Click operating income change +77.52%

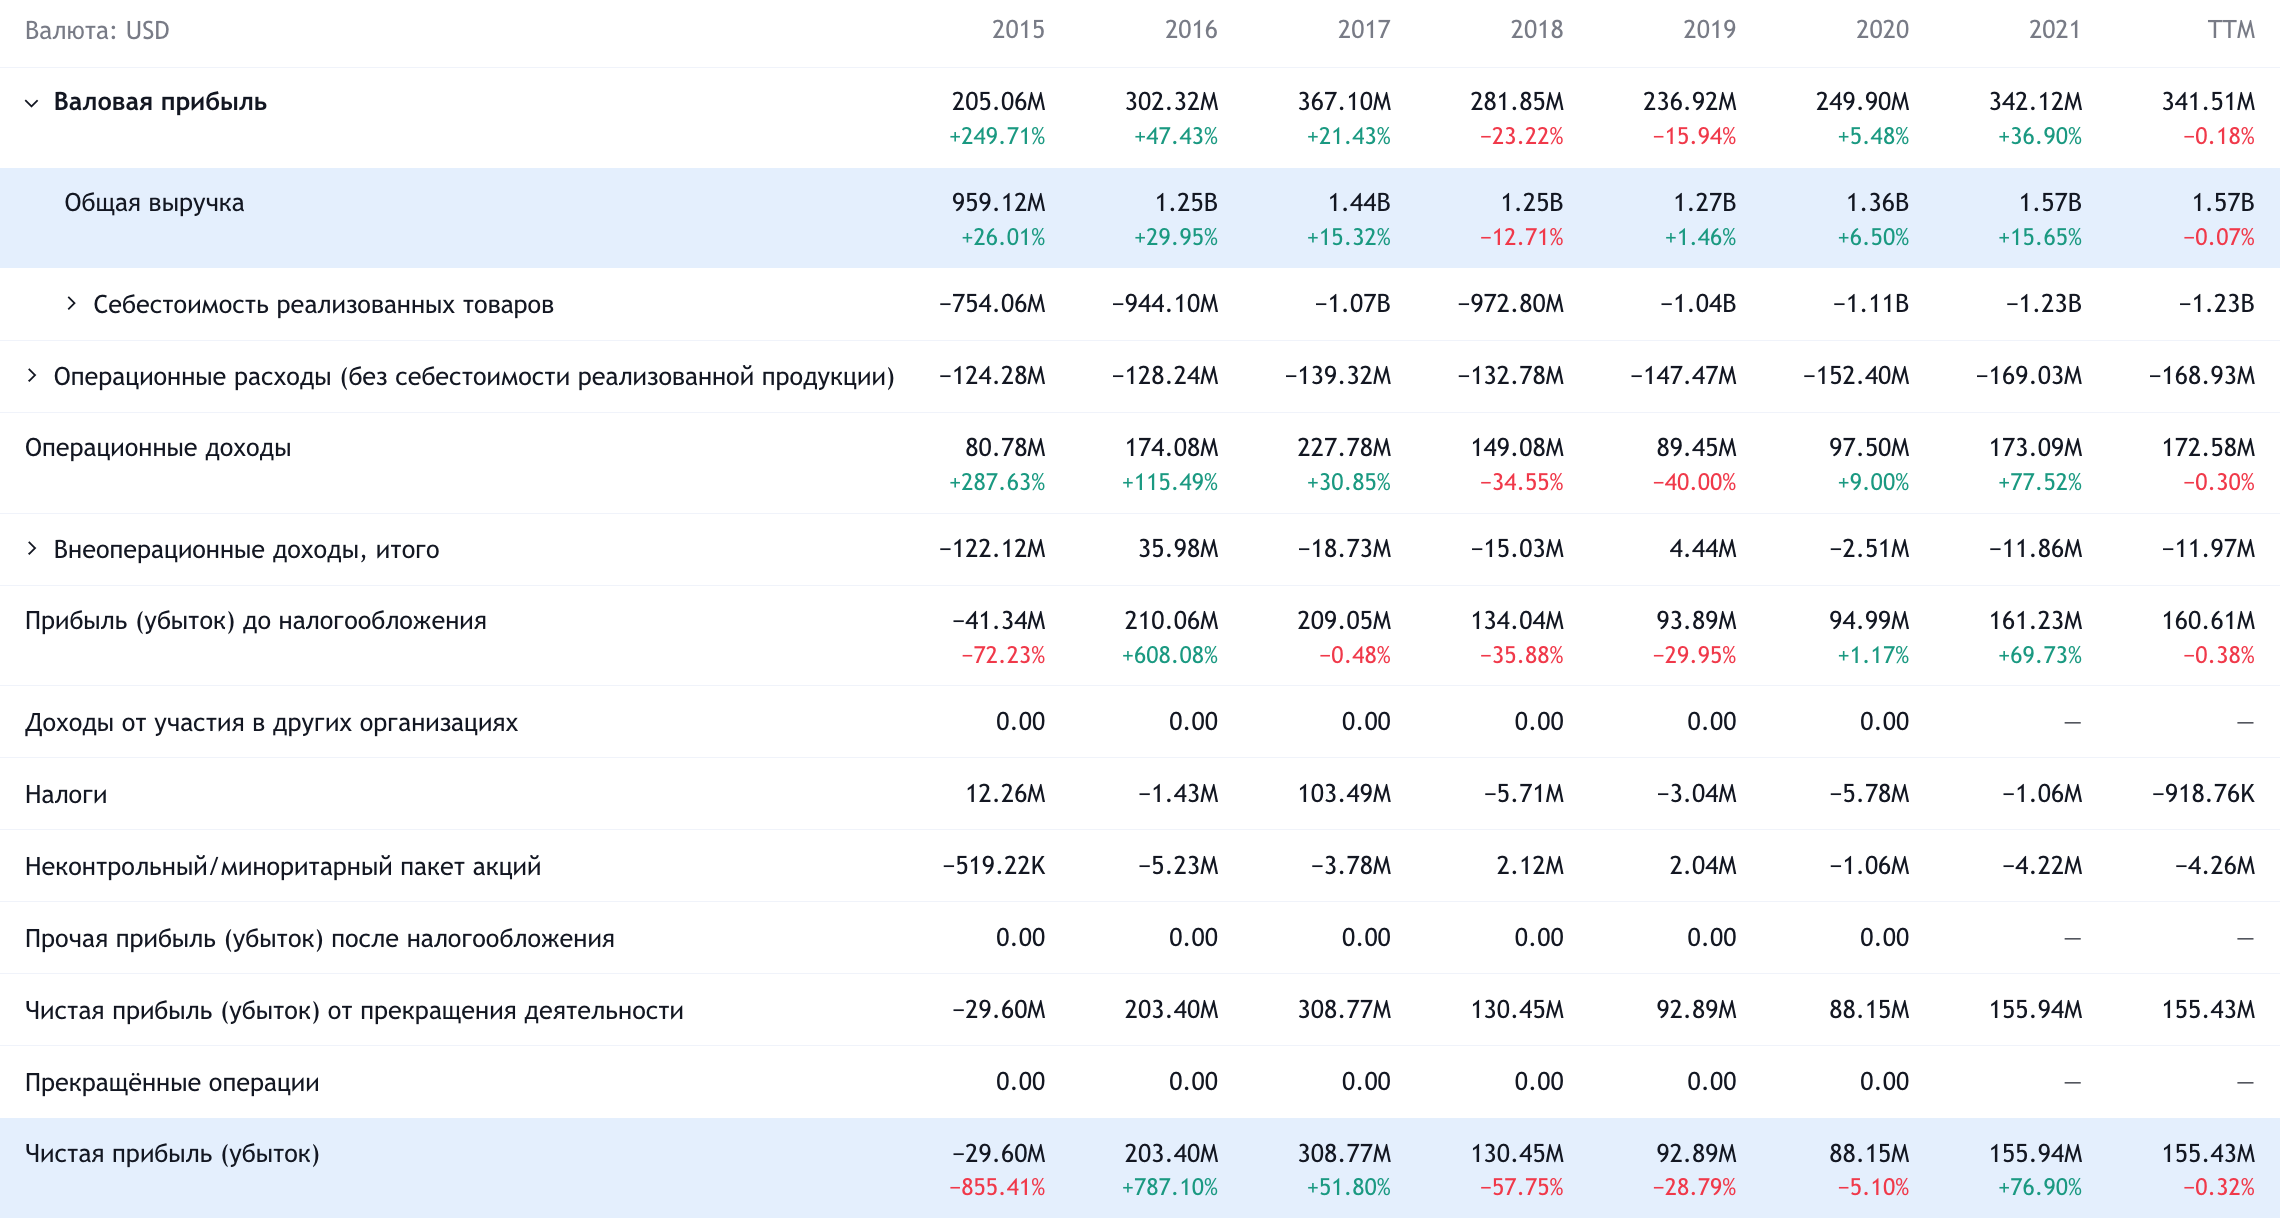pos(2040,482)
